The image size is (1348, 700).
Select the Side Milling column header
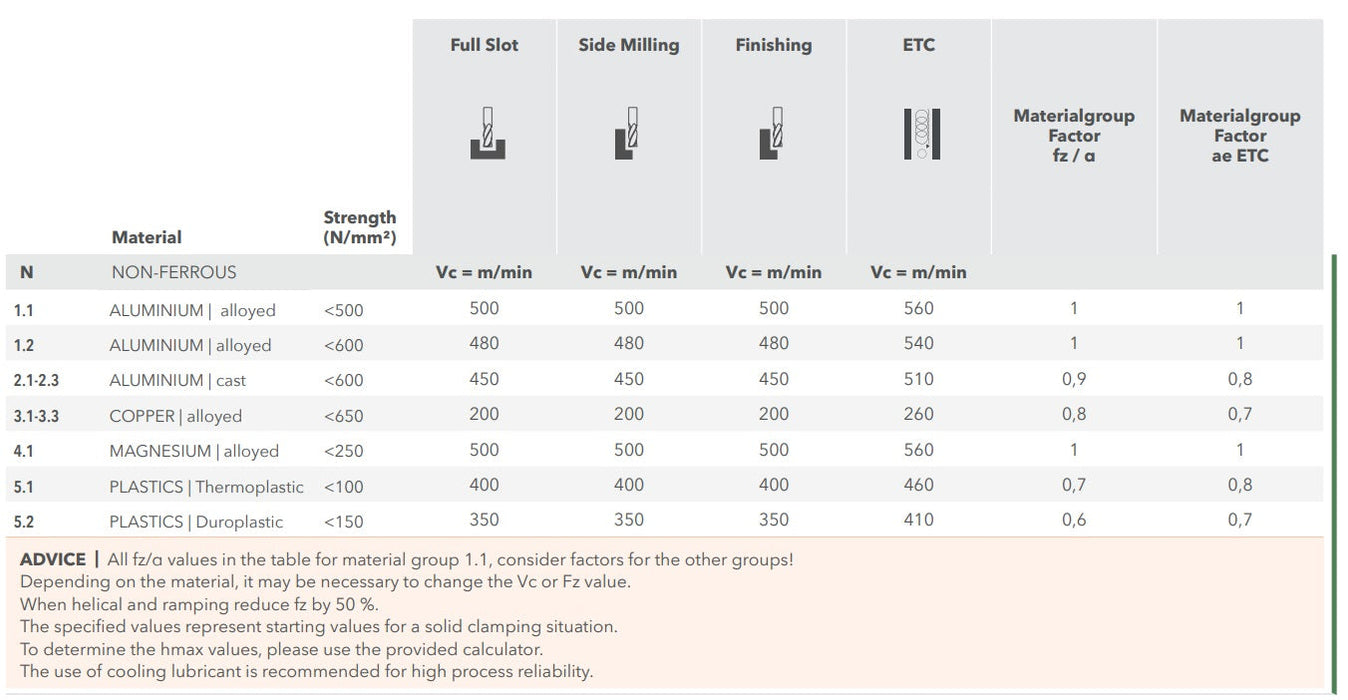click(x=628, y=45)
